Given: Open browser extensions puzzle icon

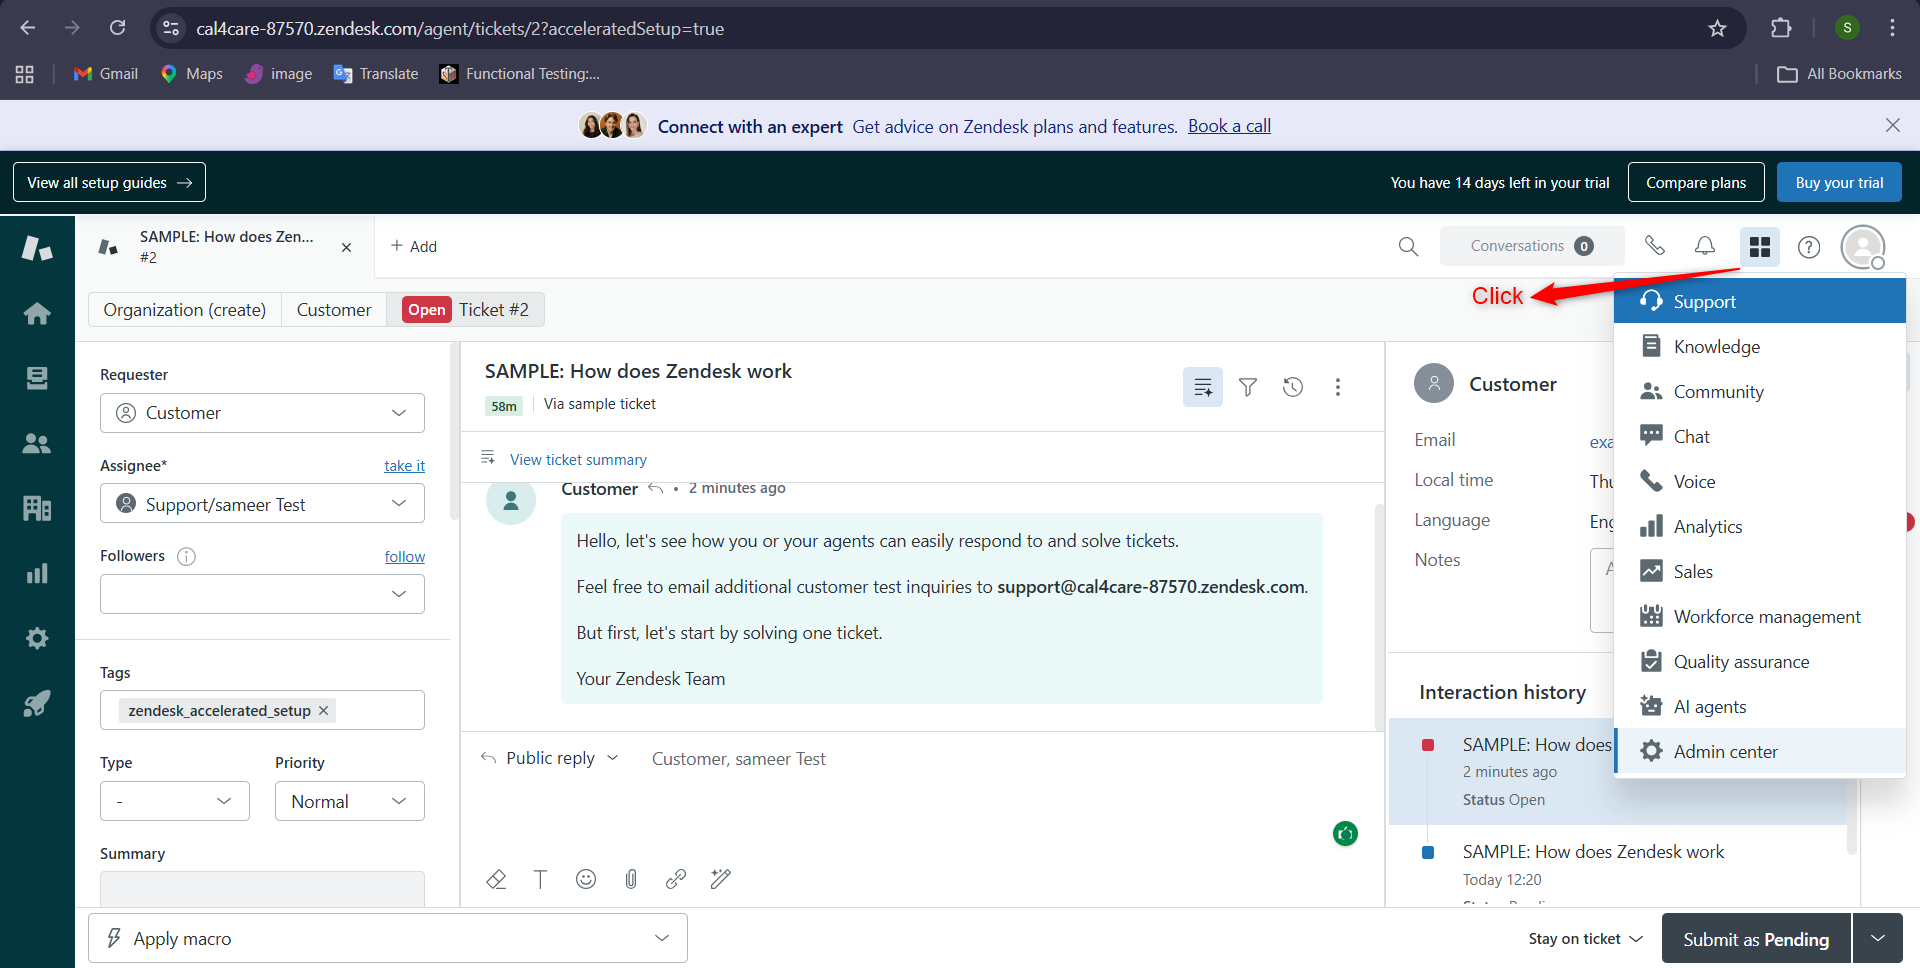Looking at the screenshot, I should point(1781,28).
